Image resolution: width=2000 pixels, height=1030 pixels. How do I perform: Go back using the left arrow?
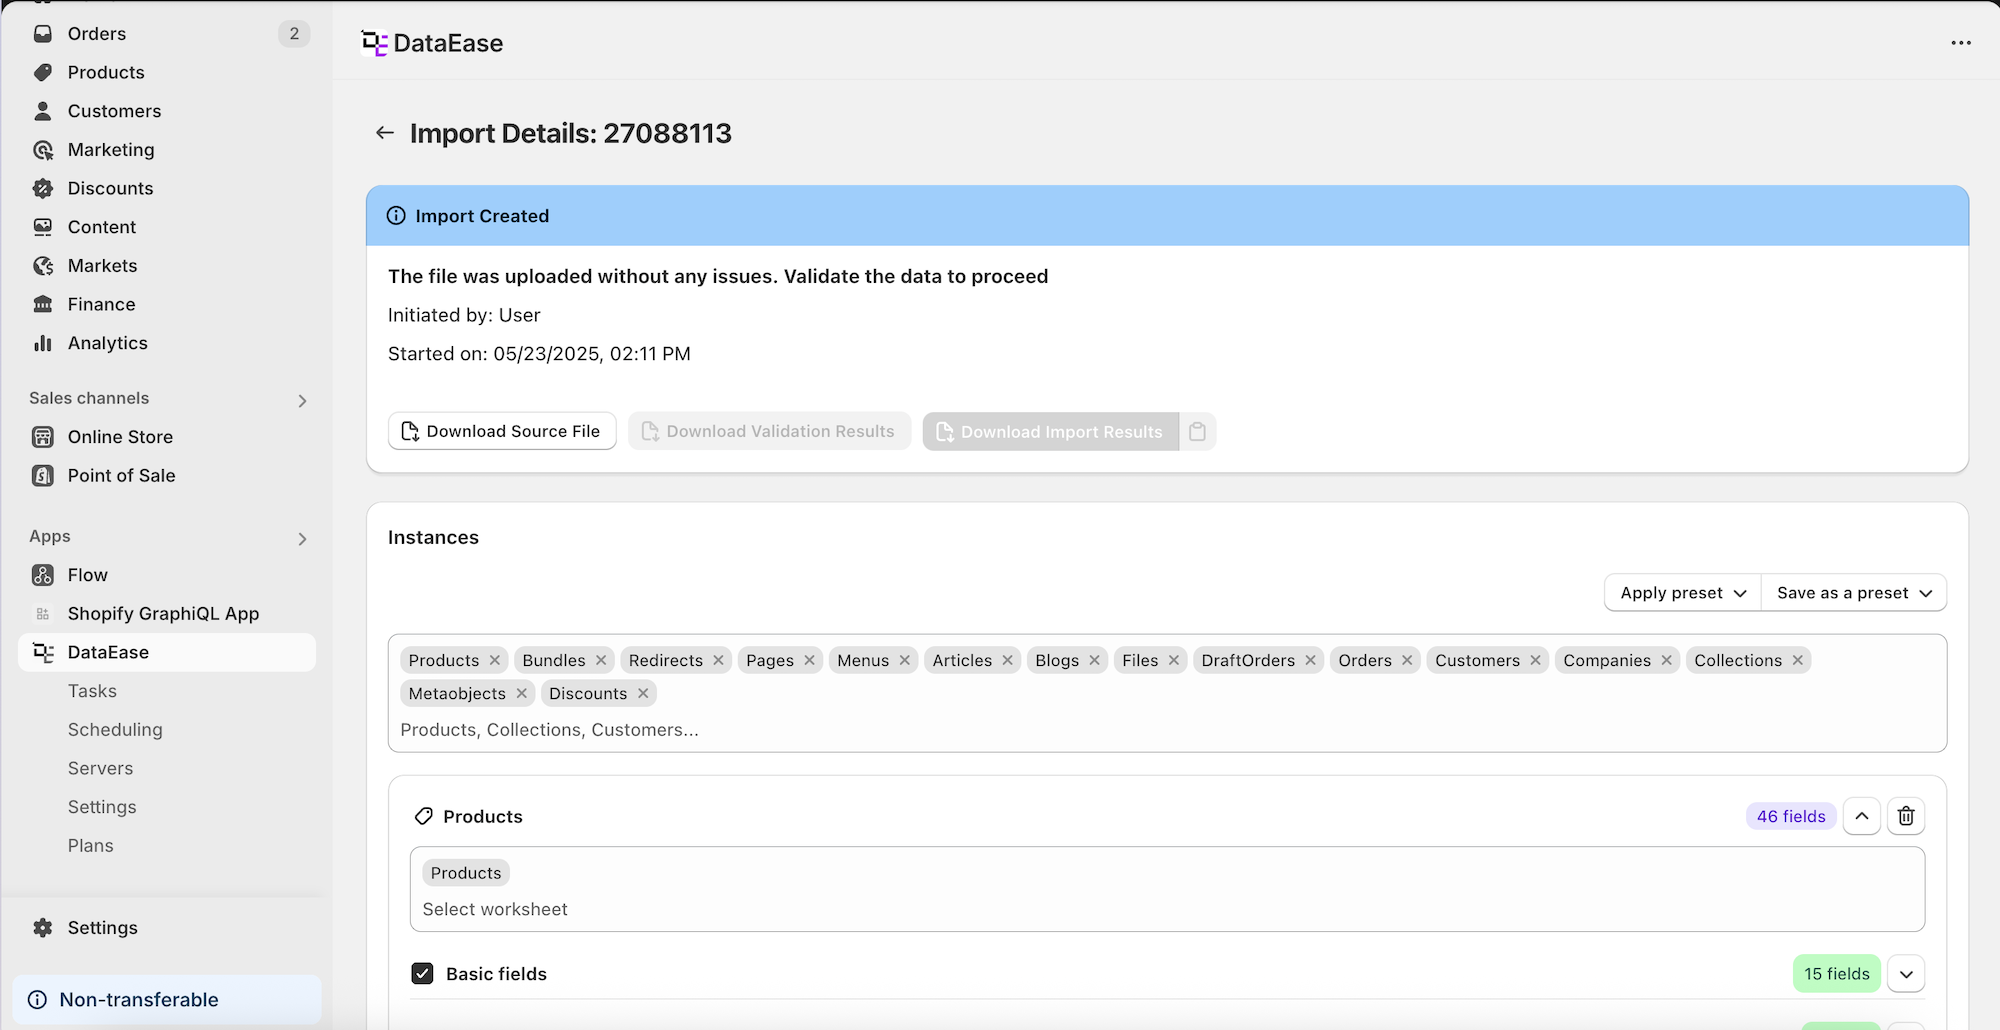(x=385, y=133)
